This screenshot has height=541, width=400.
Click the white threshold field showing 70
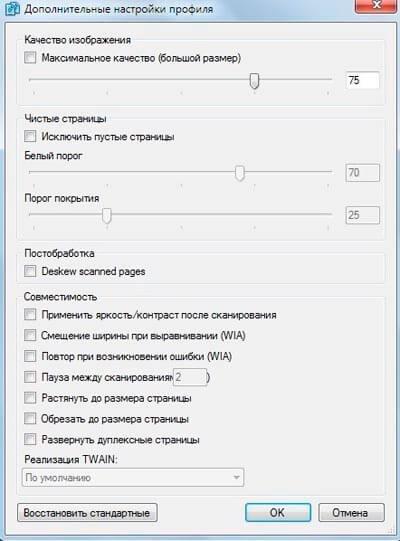click(x=362, y=173)
